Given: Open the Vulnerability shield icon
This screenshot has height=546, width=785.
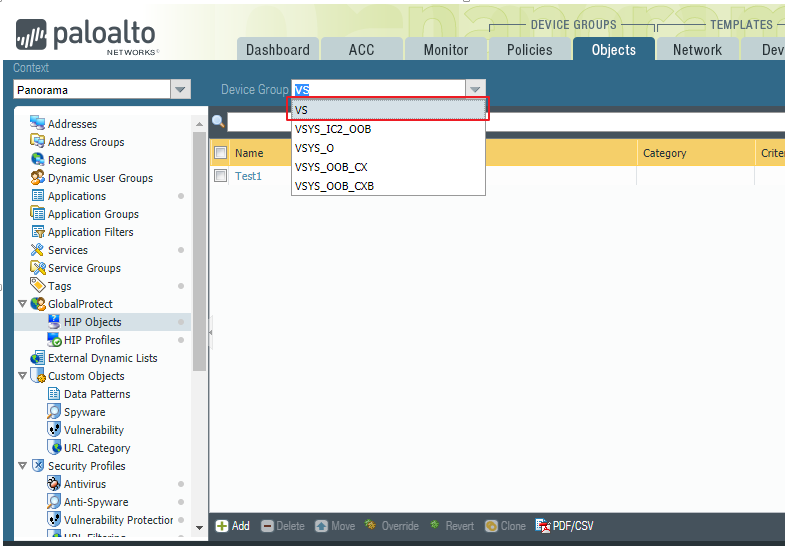Looking at the screenshot, I should pyautogui.click(x=54, y=429).
